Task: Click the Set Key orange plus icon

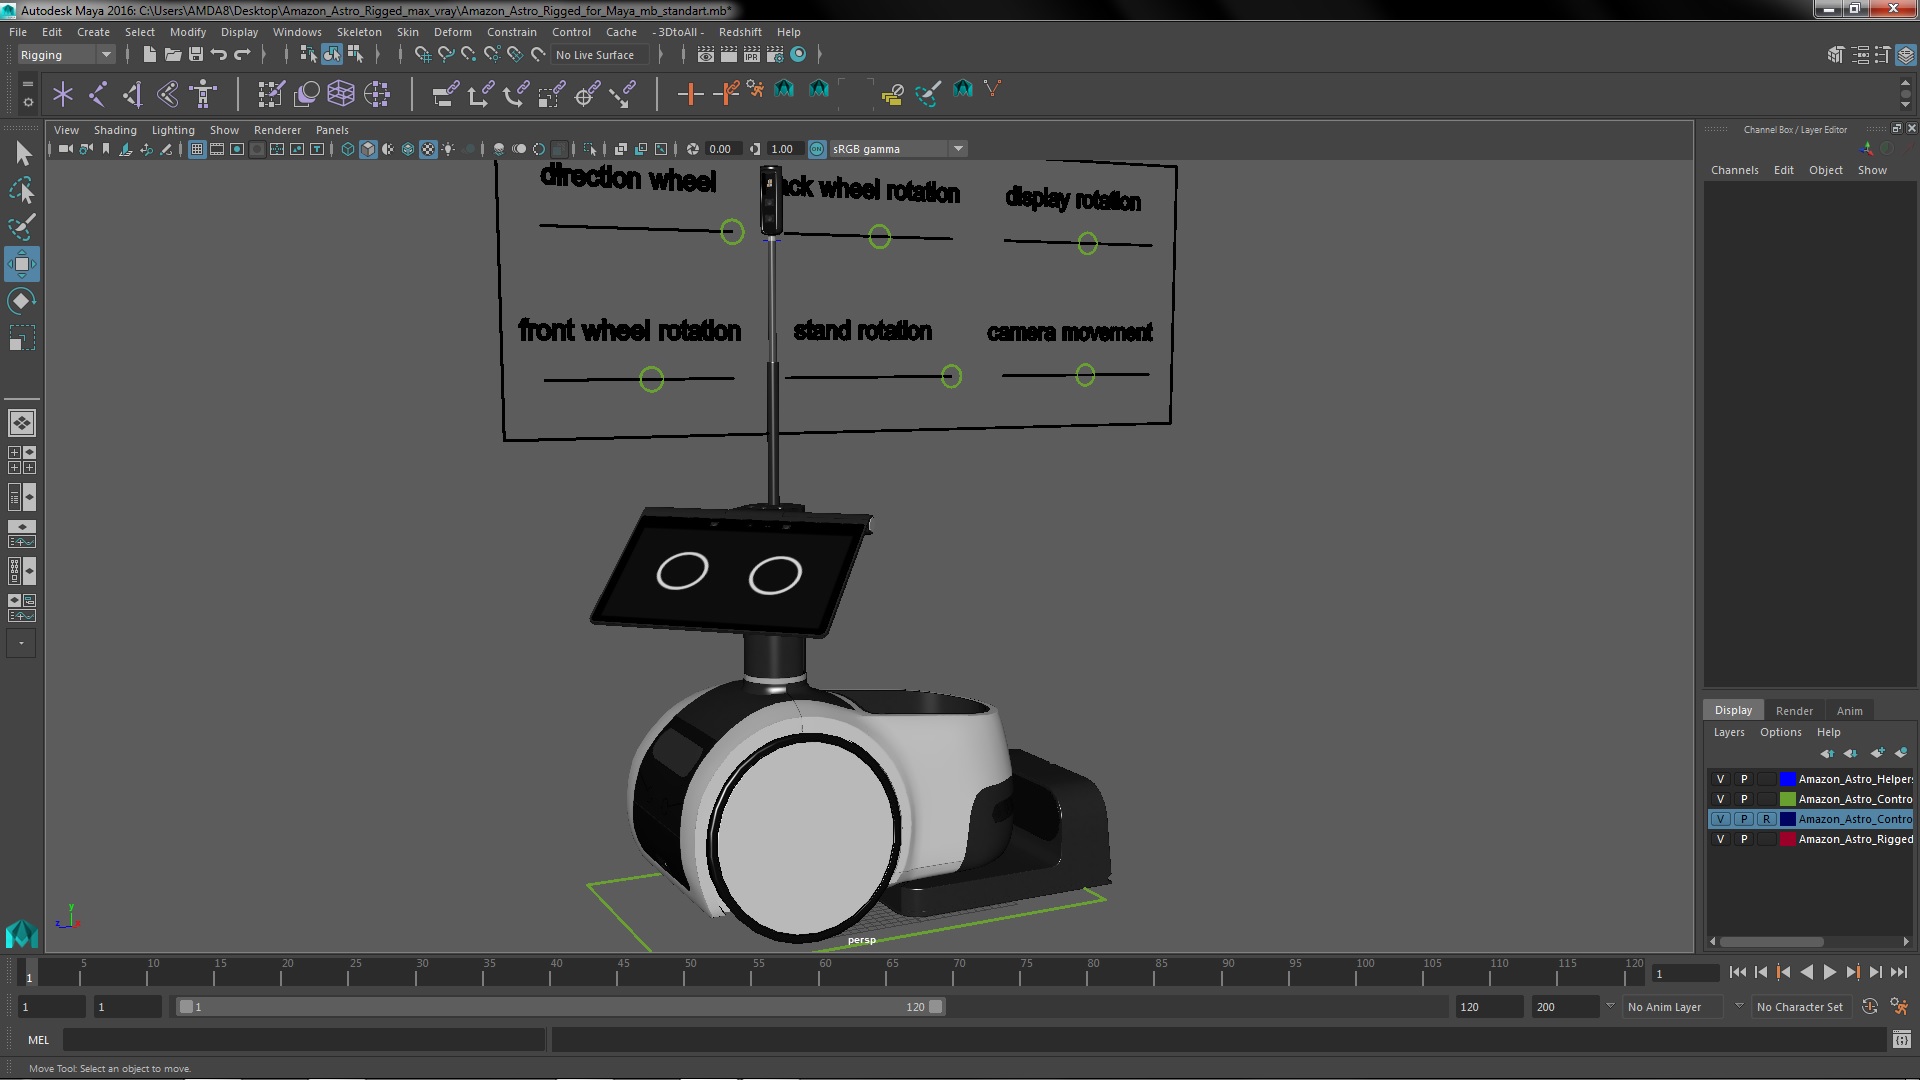Action: pos(690,94)
